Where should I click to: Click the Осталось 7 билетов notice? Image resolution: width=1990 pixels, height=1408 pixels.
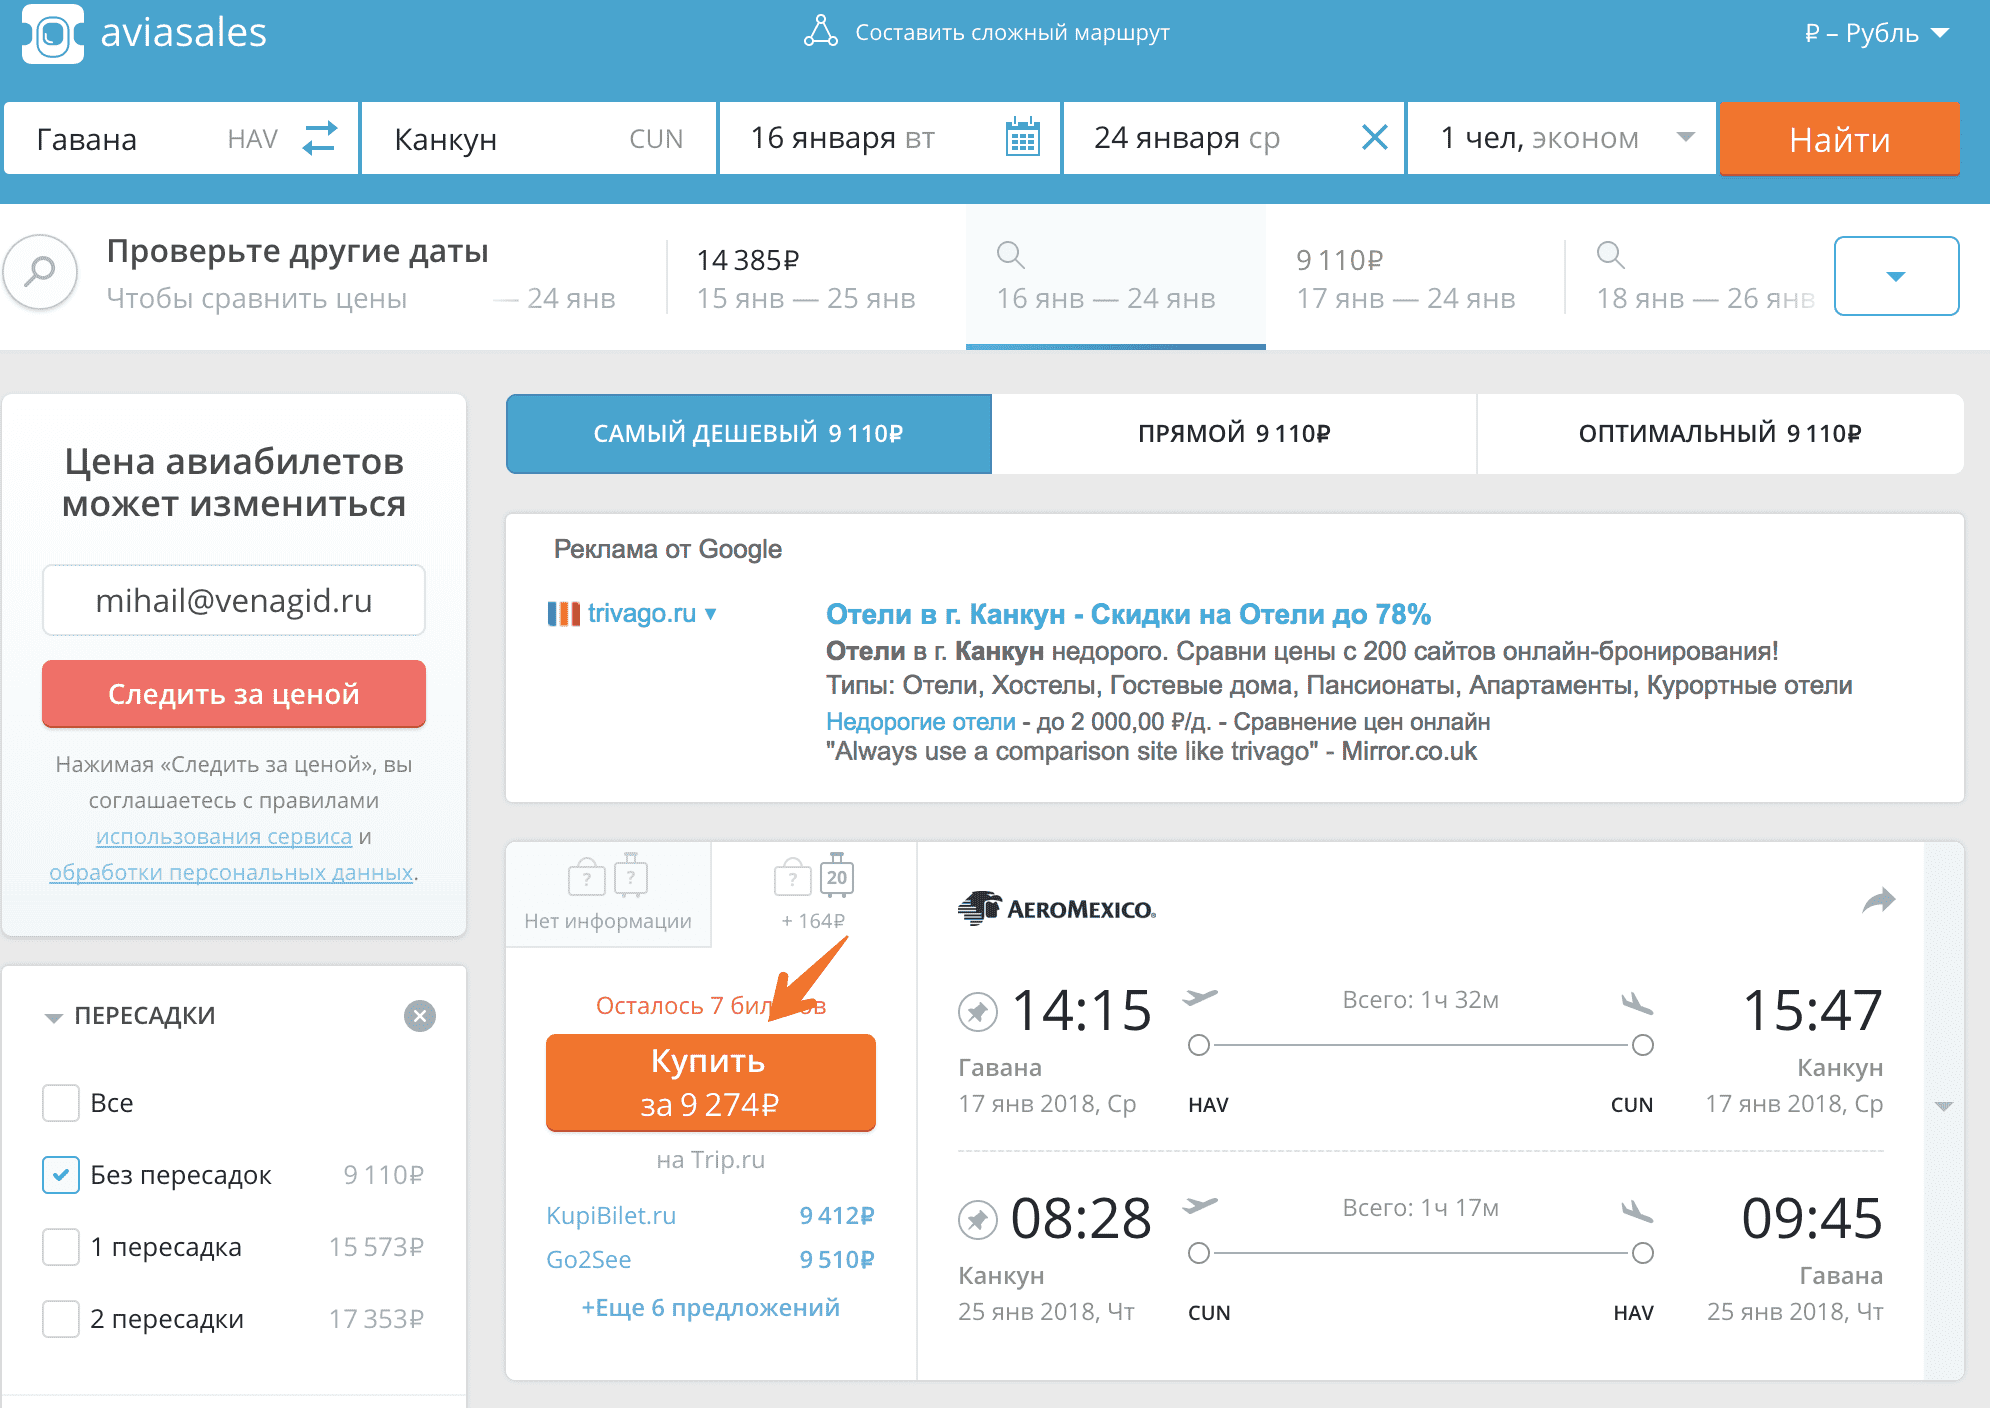tap(711, 1005)
